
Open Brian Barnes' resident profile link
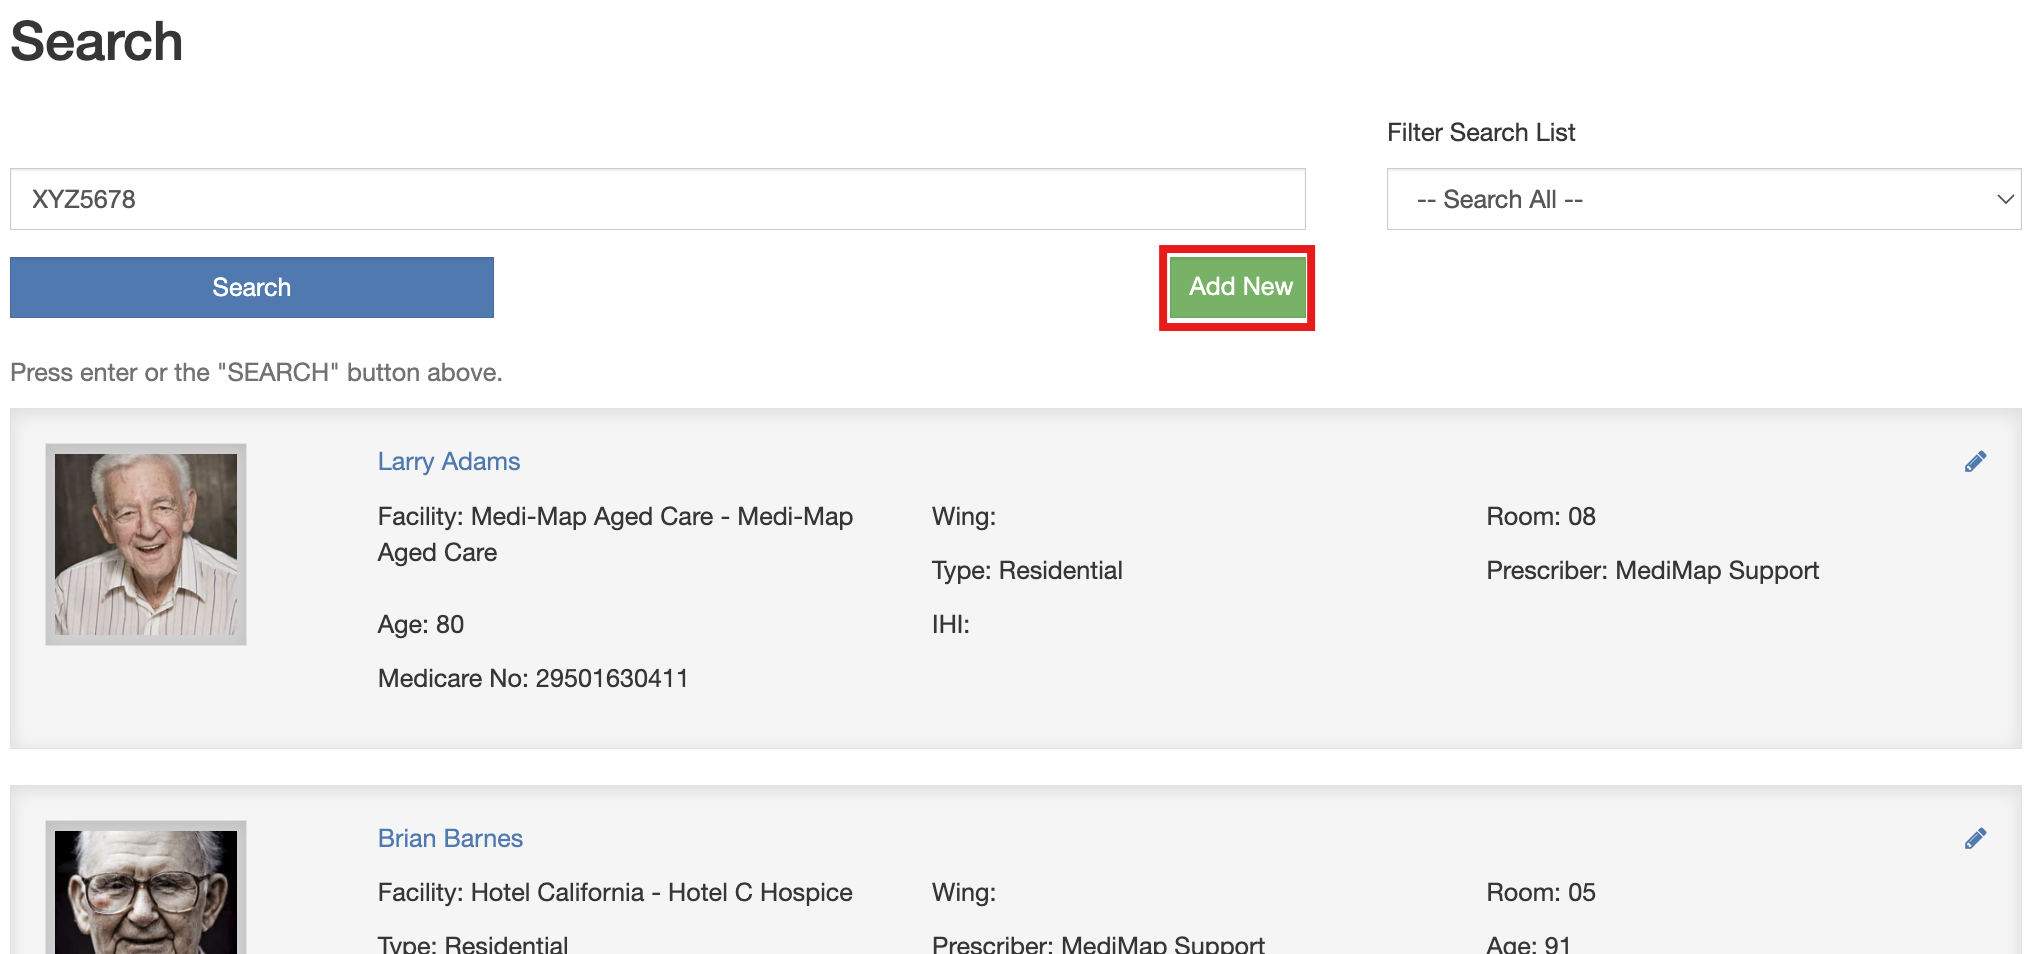click(x=450, y=838)
